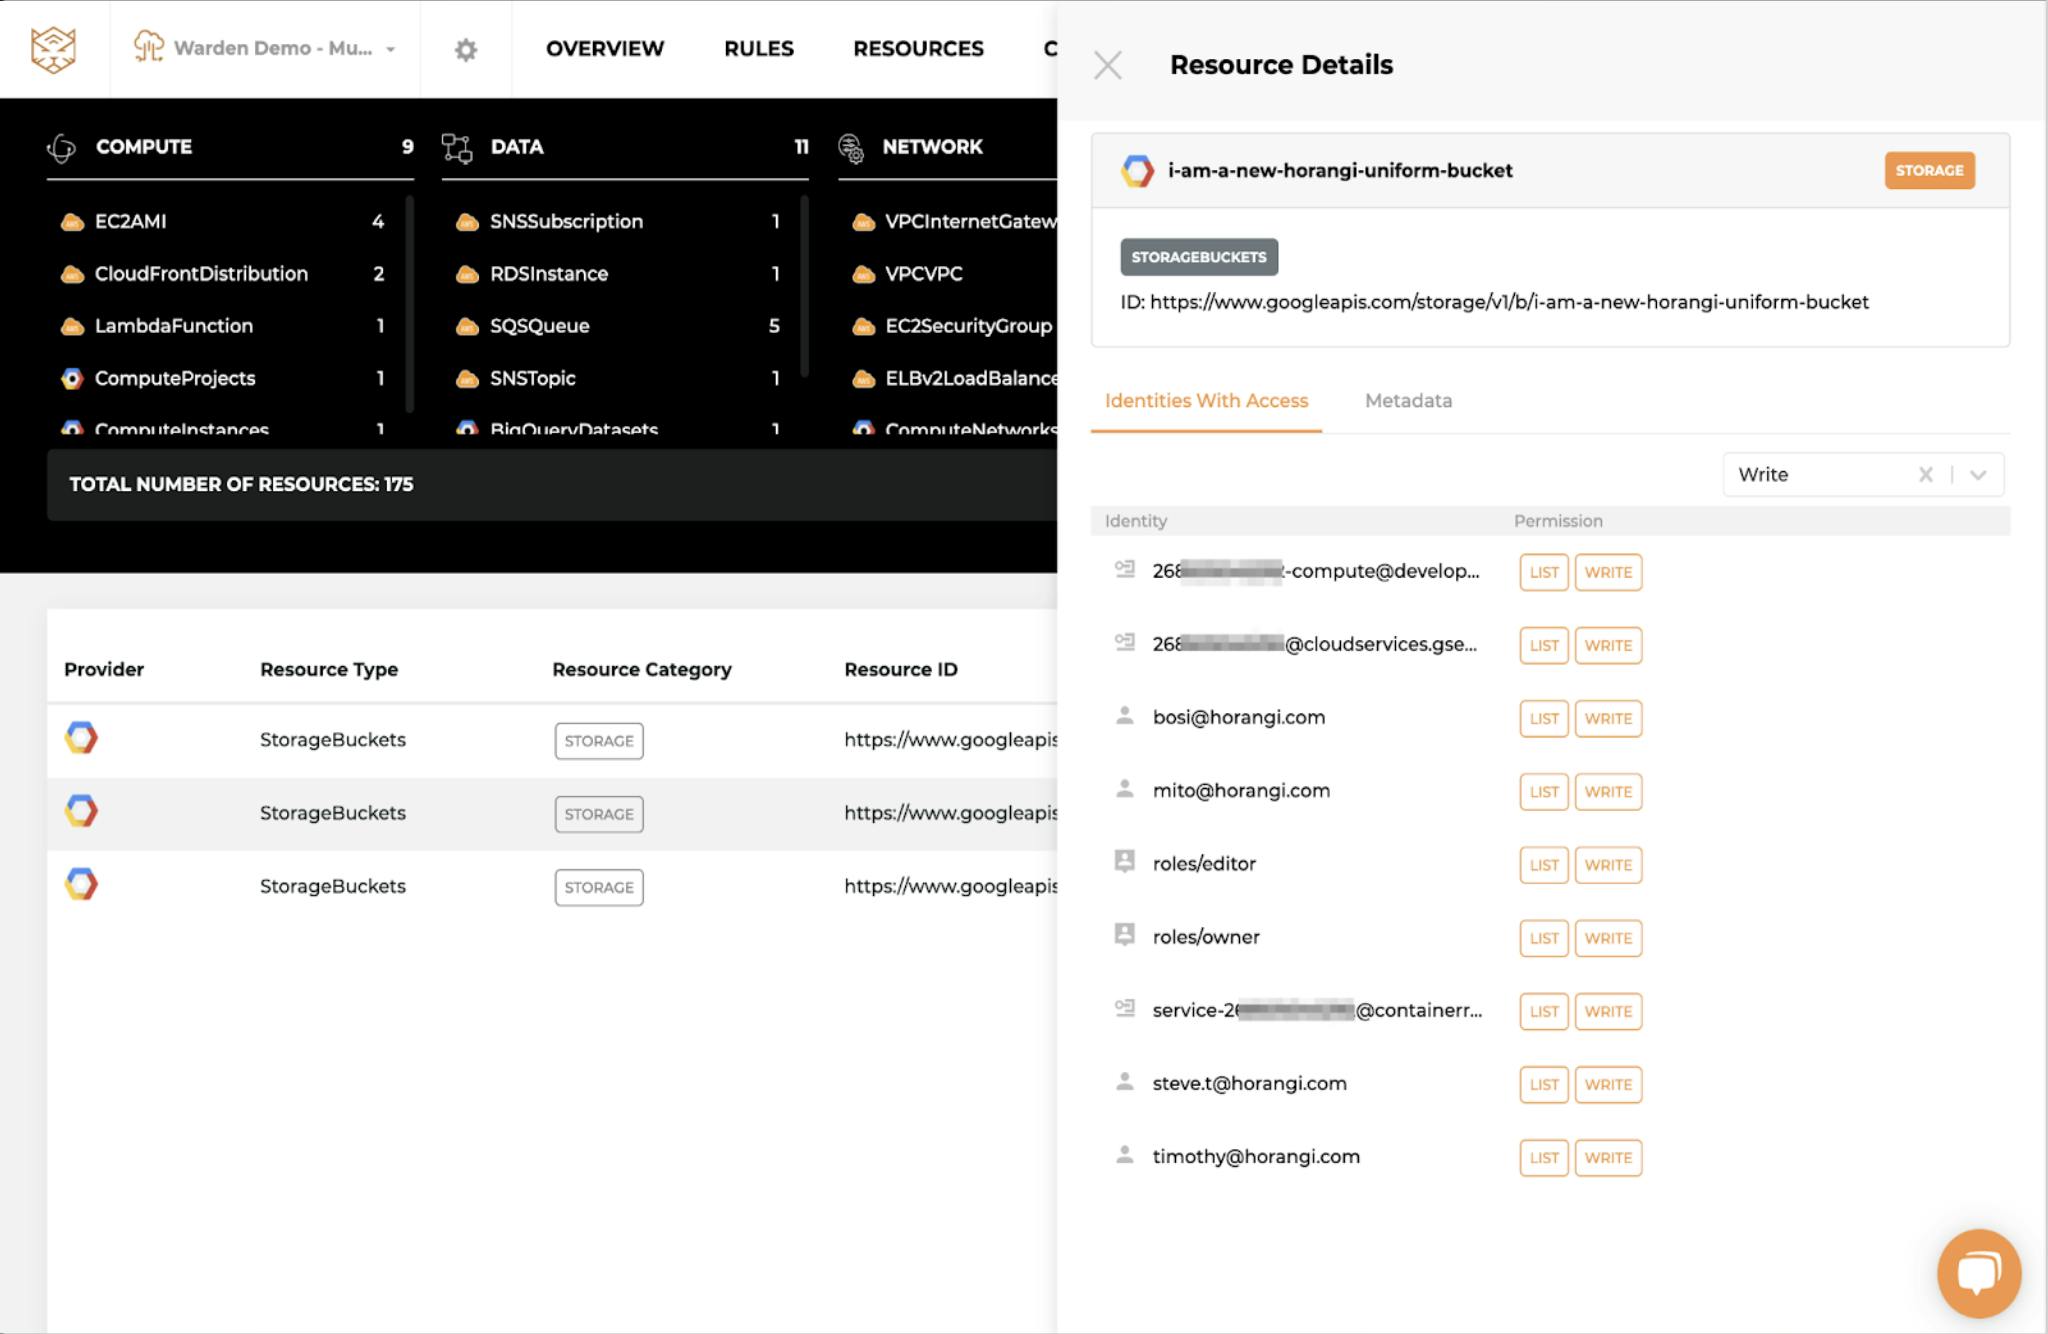The image size is (2048, 1334).
Task: Click the Google Cloud icon beside bucket name
Action: pyautogui.click(x=1137, y=171)
